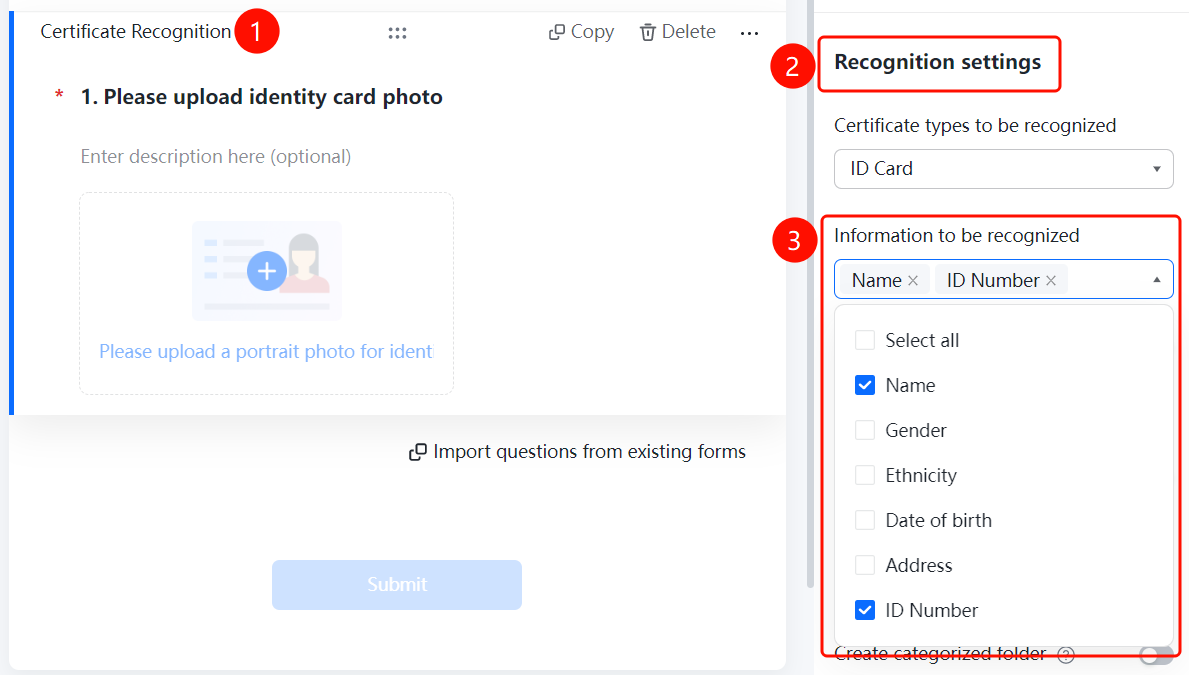Click the Copy question icon
The image size is (1189, 675).
(557, 32)
